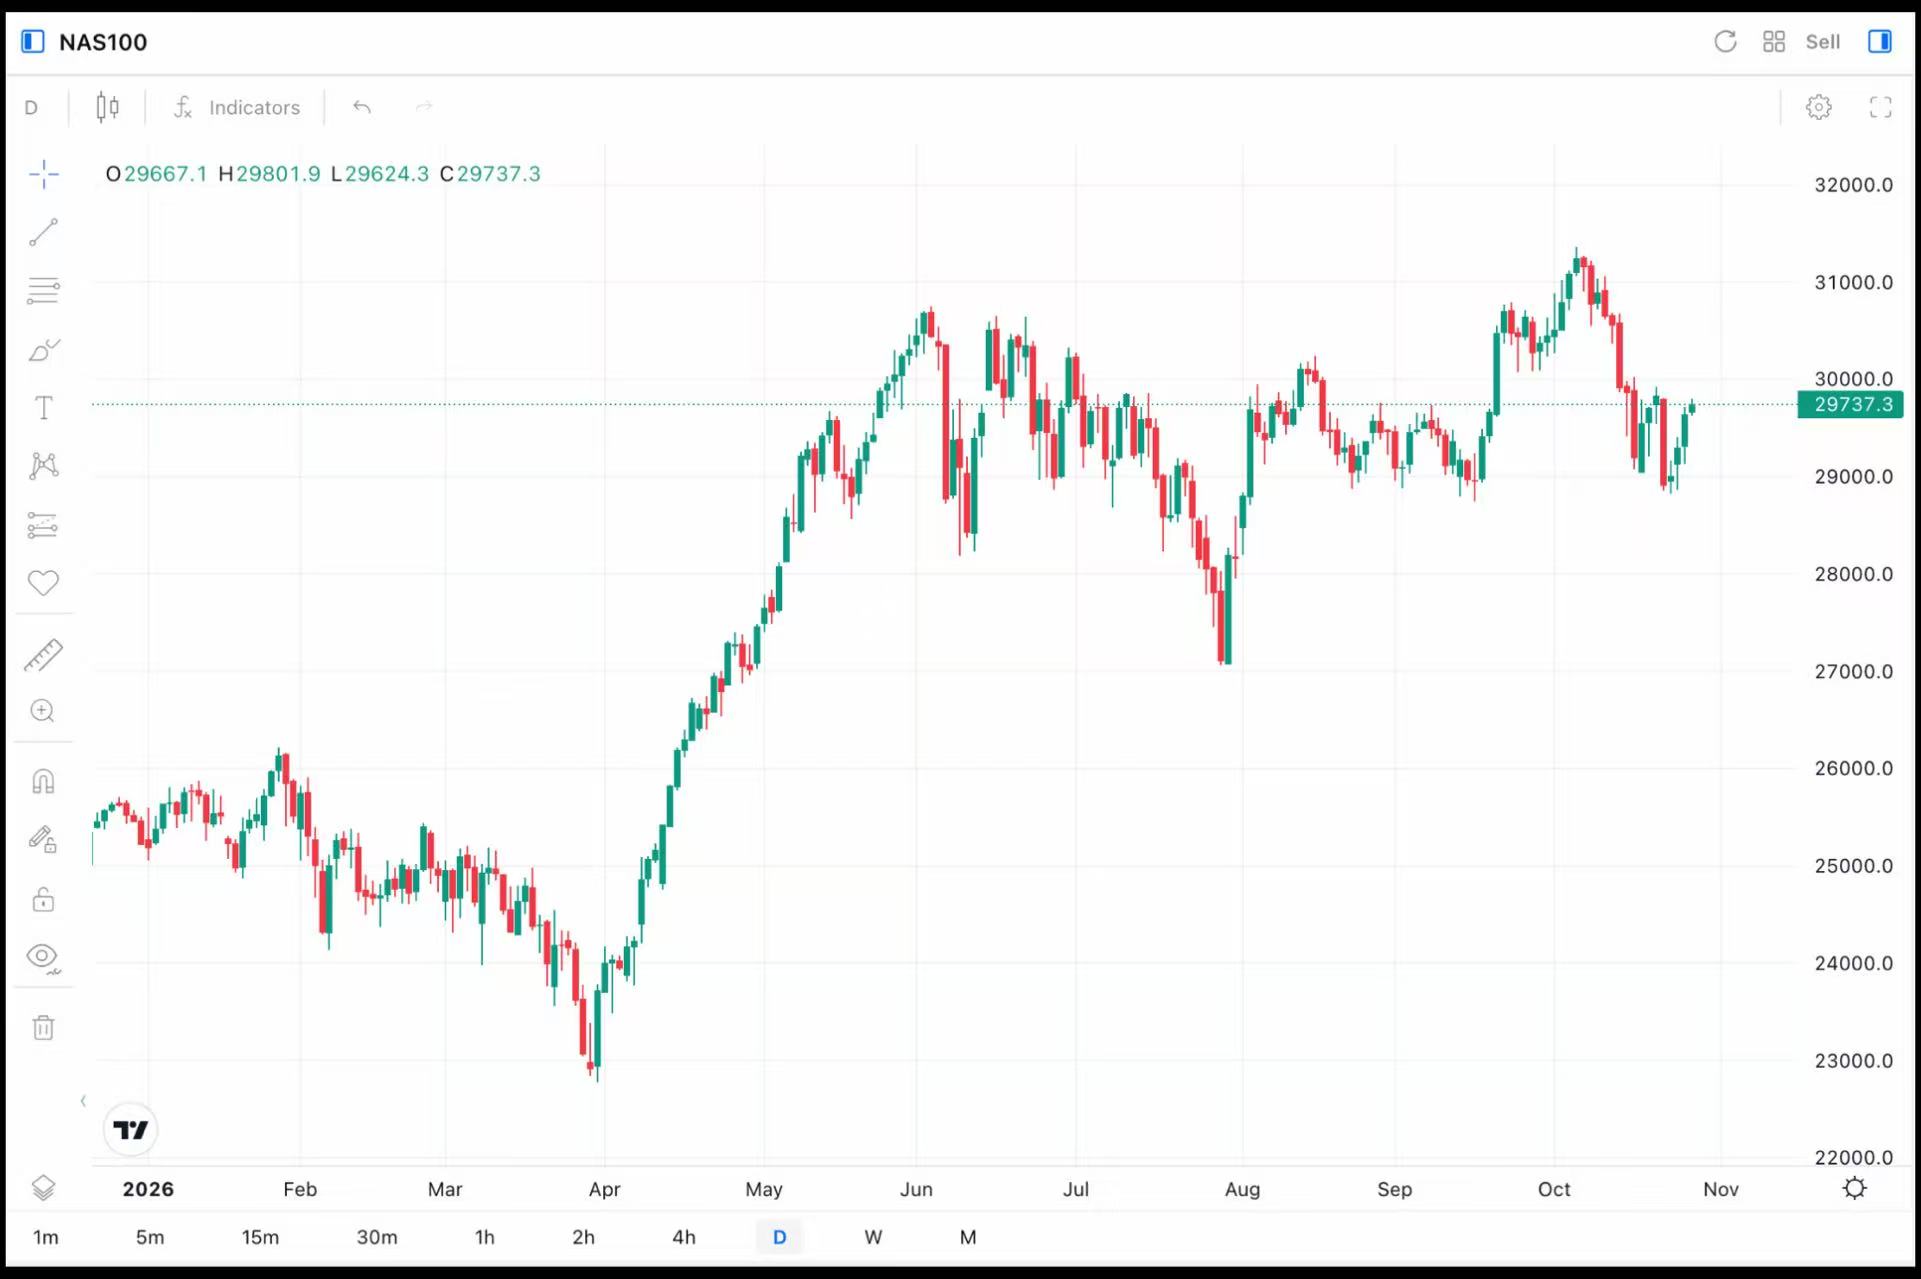Open the grid layout icon
The height and width of the screenshot is (1279, 1921).
(1774, 41)
